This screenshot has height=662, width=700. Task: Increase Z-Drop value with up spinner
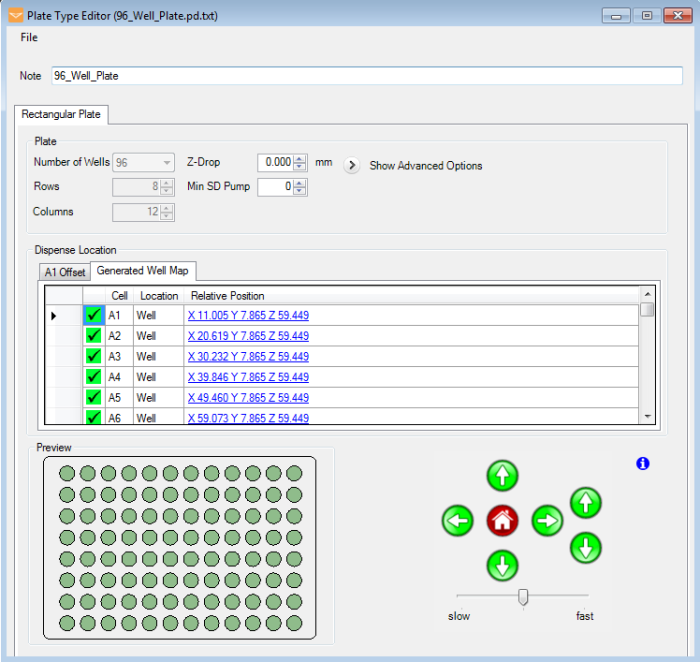click(300, 158)
